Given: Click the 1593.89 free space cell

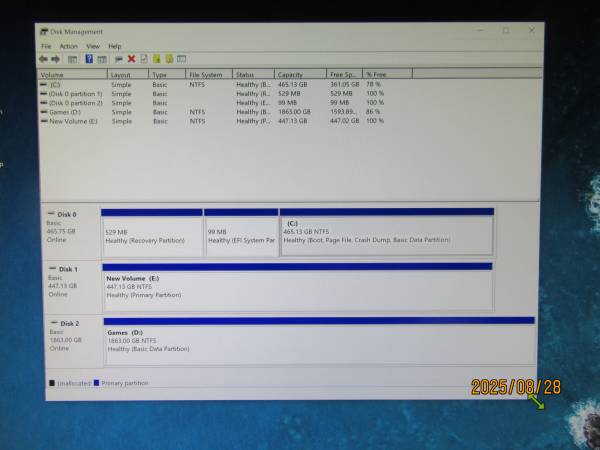Looking at the screenshot, I should coord(344,112).
